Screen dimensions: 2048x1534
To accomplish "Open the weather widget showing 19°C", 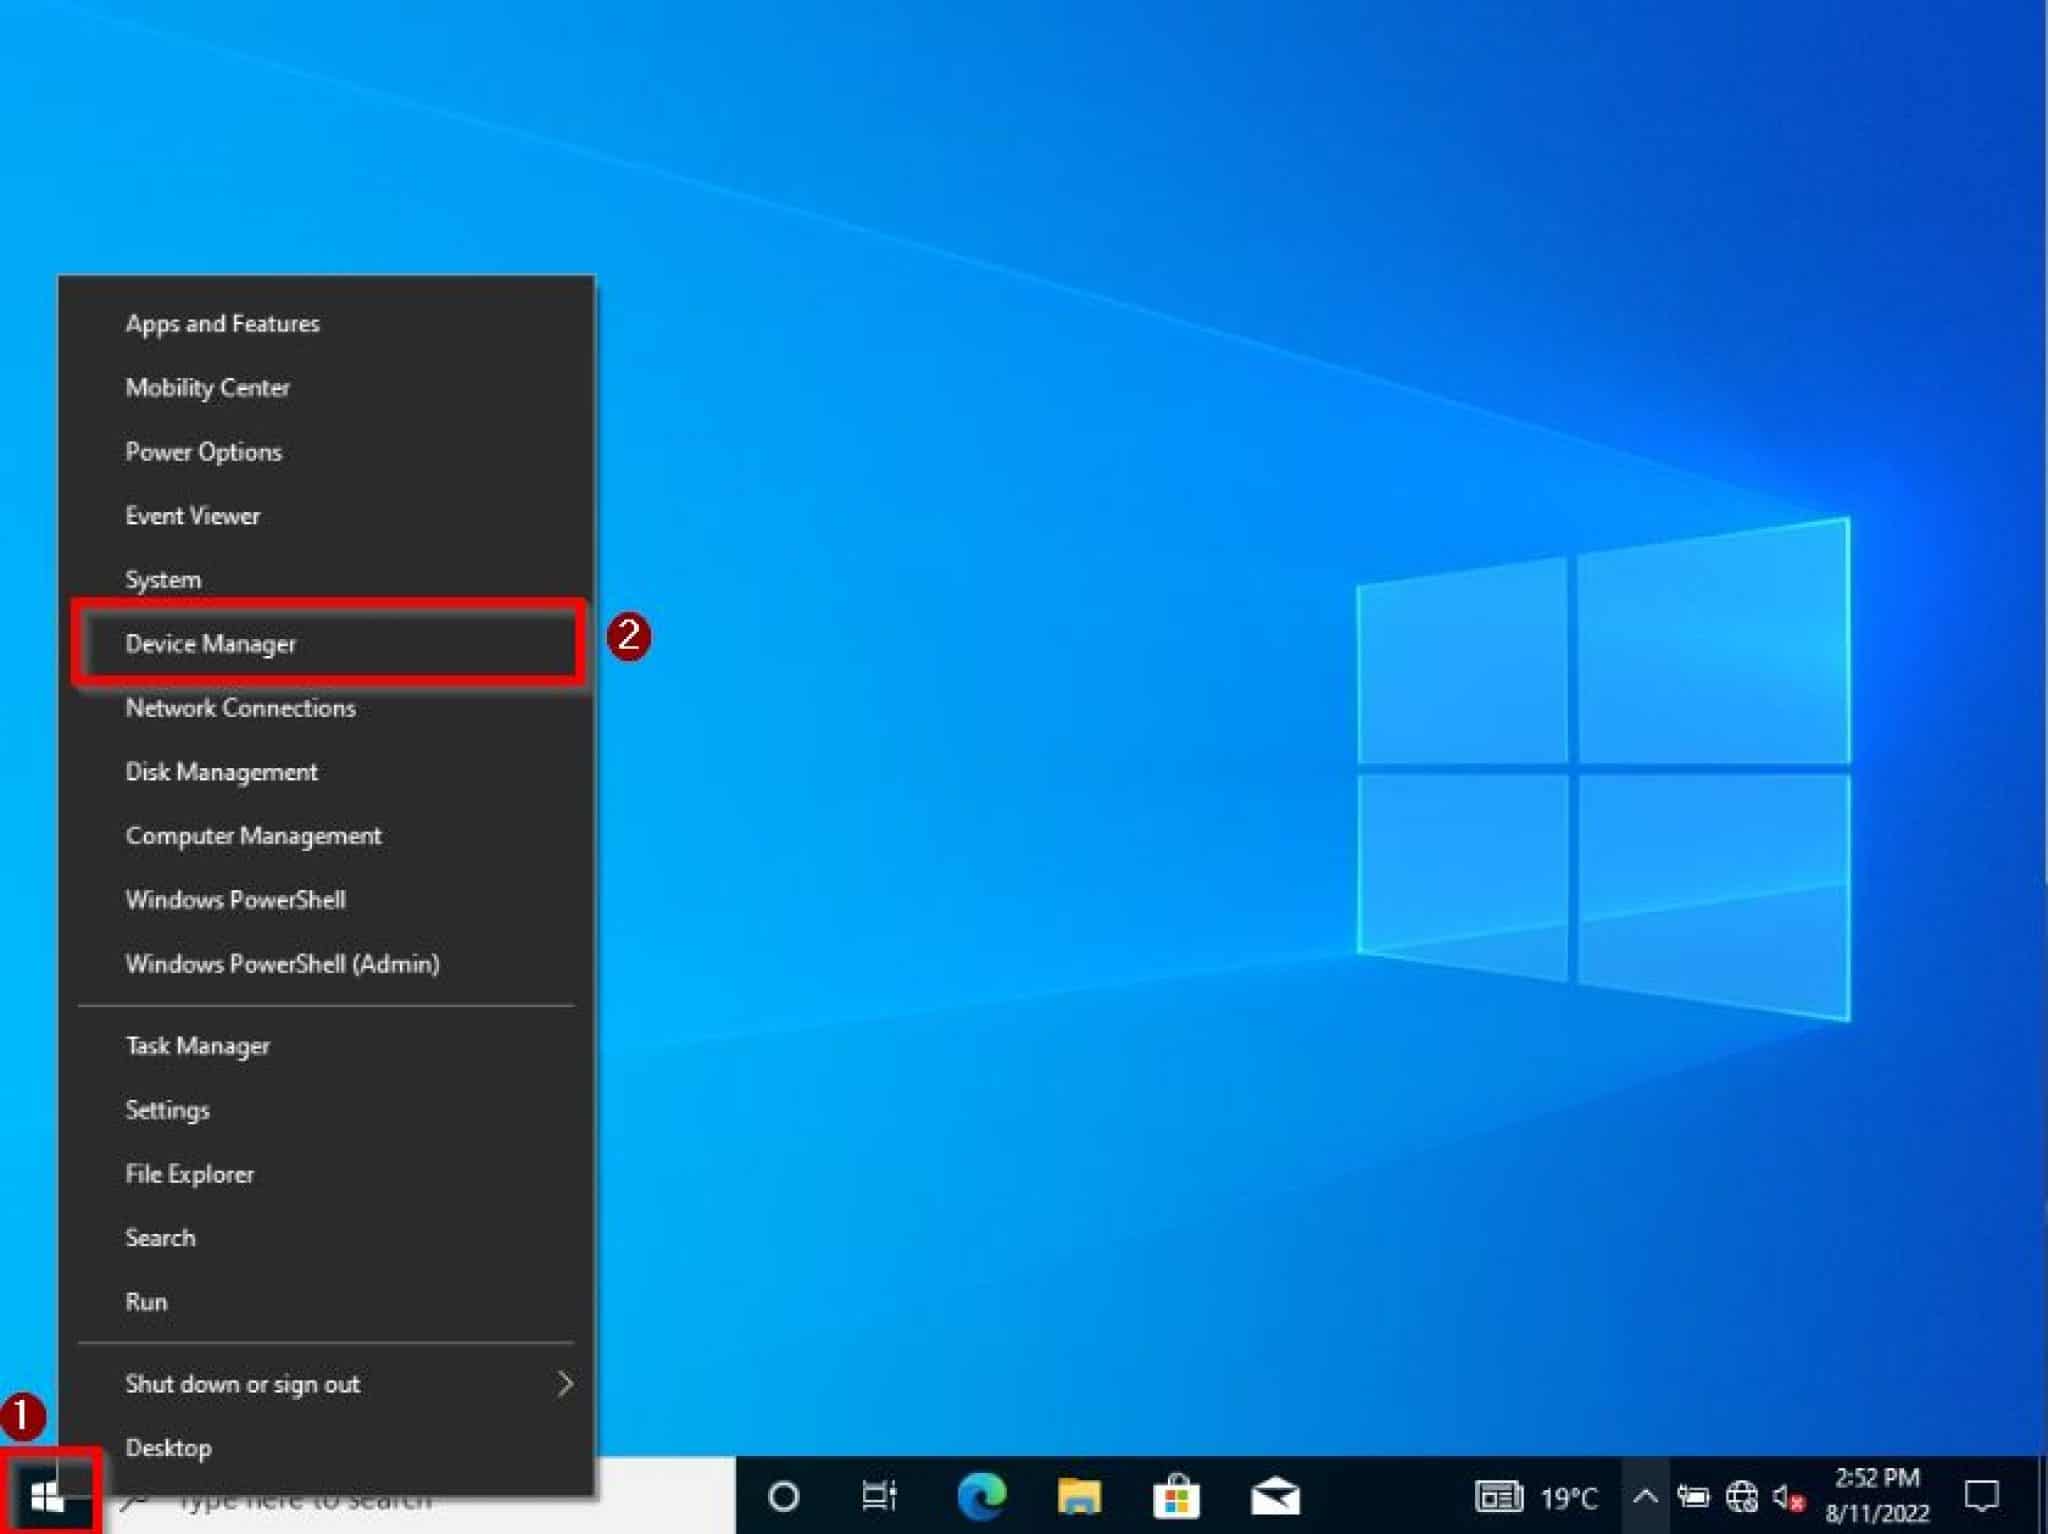I will pos(1535,1497).
